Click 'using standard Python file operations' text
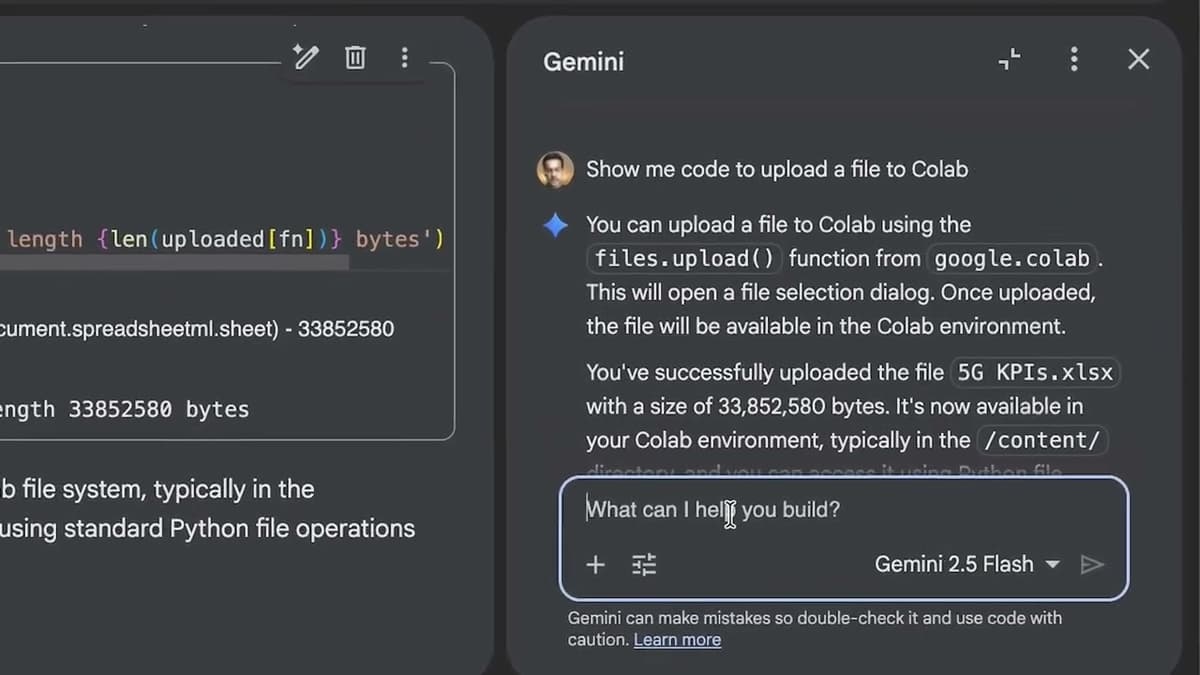 pos(207,528)
